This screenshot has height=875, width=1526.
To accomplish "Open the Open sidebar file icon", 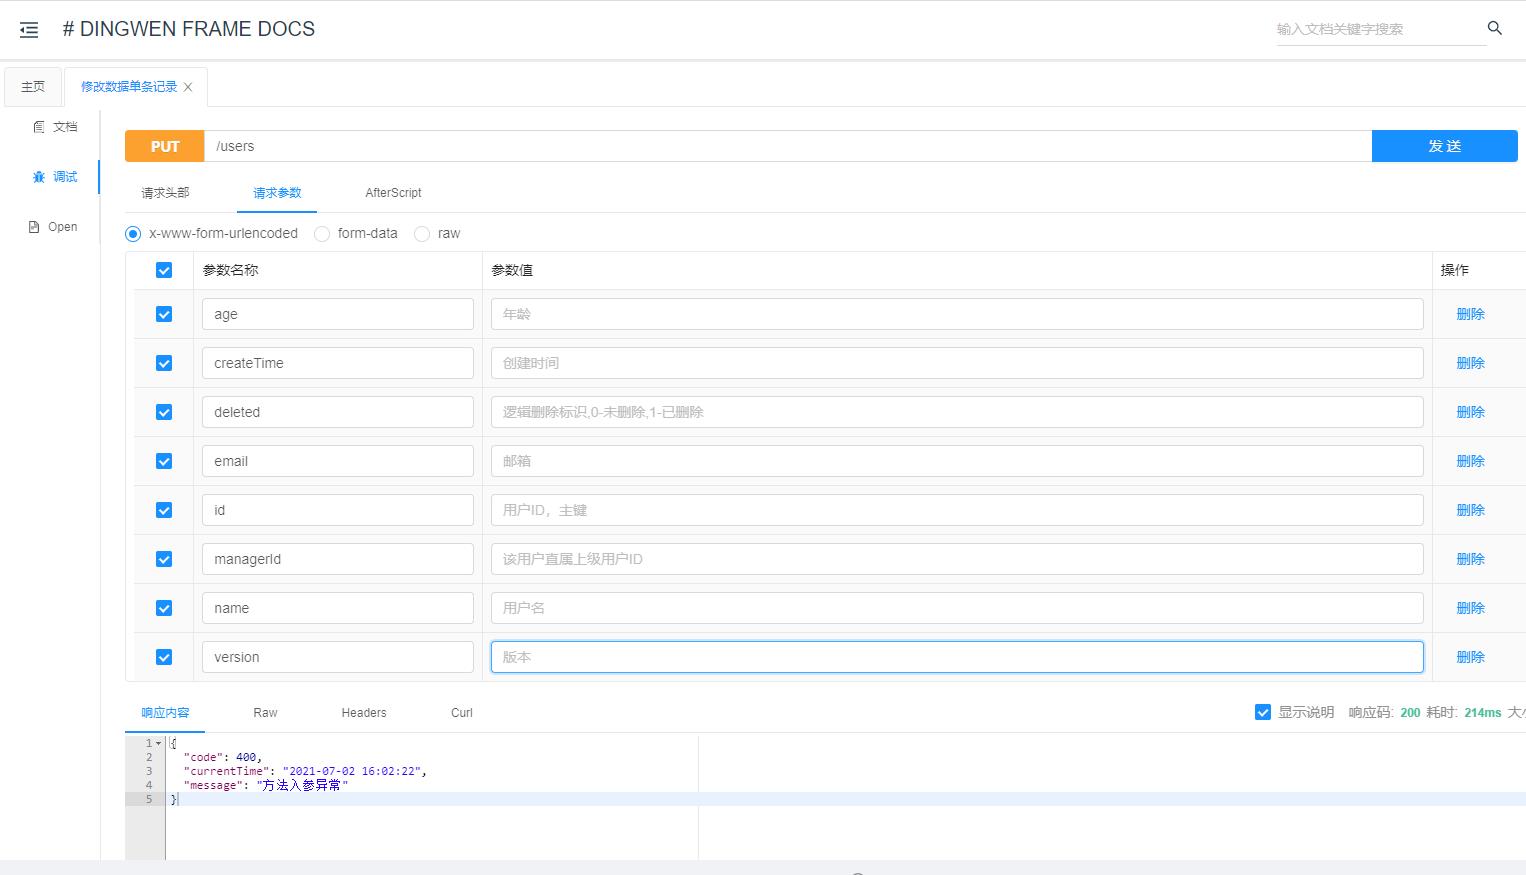I will coord(34,227).
